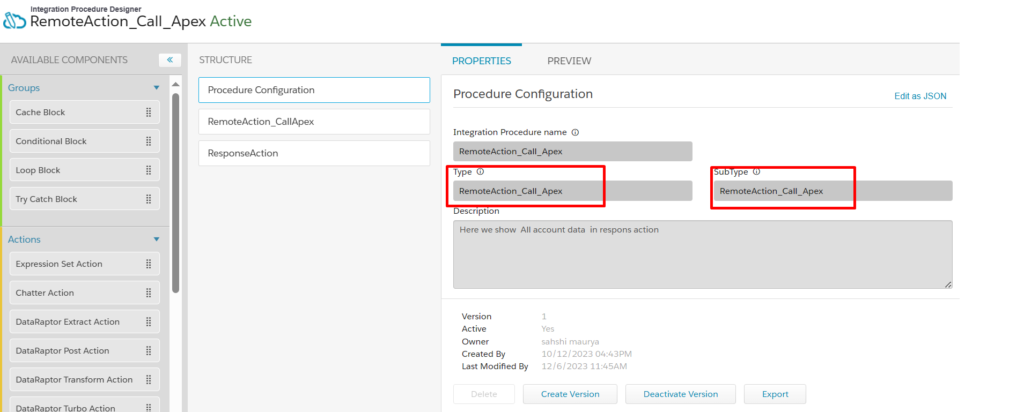The height and width of the screenshot is (412, 1024).
Task: Click info icon next to Integration Procedure name
Action: tap(575, 132)
